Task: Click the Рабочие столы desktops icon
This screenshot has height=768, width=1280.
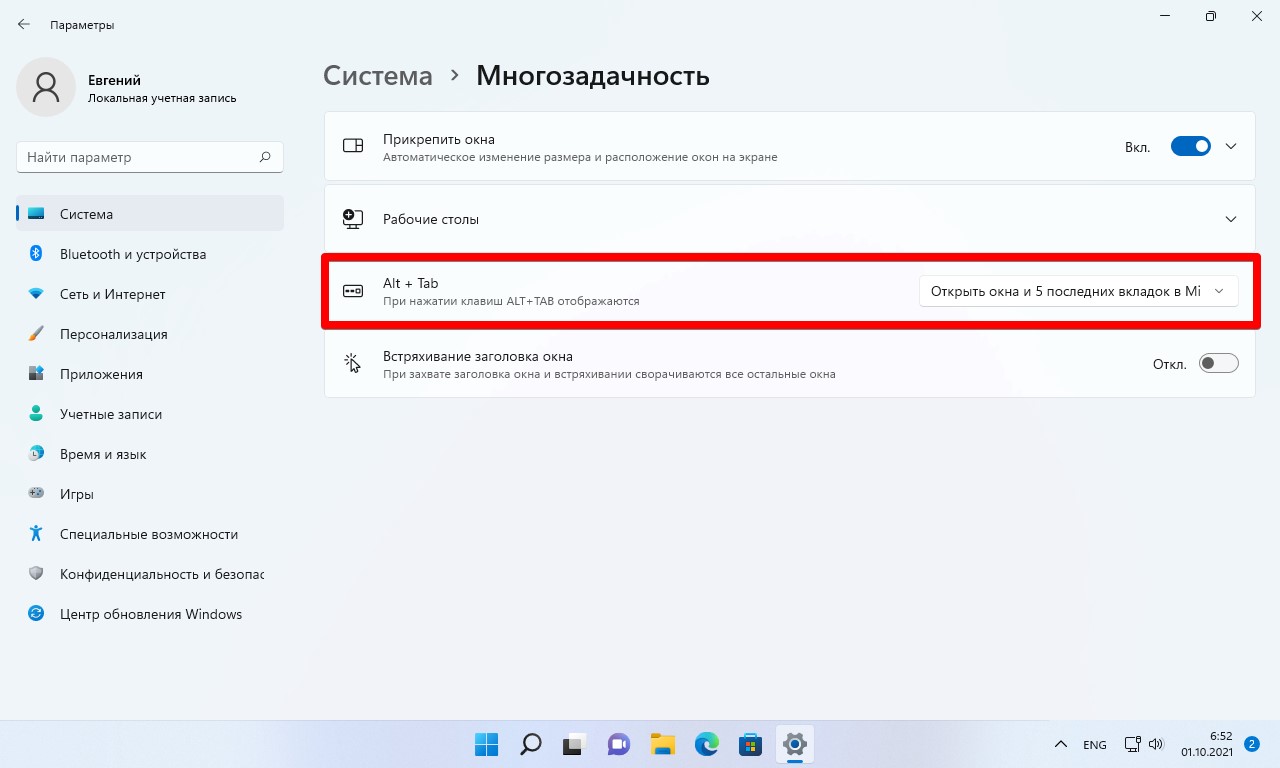Action: click(353, 219)
